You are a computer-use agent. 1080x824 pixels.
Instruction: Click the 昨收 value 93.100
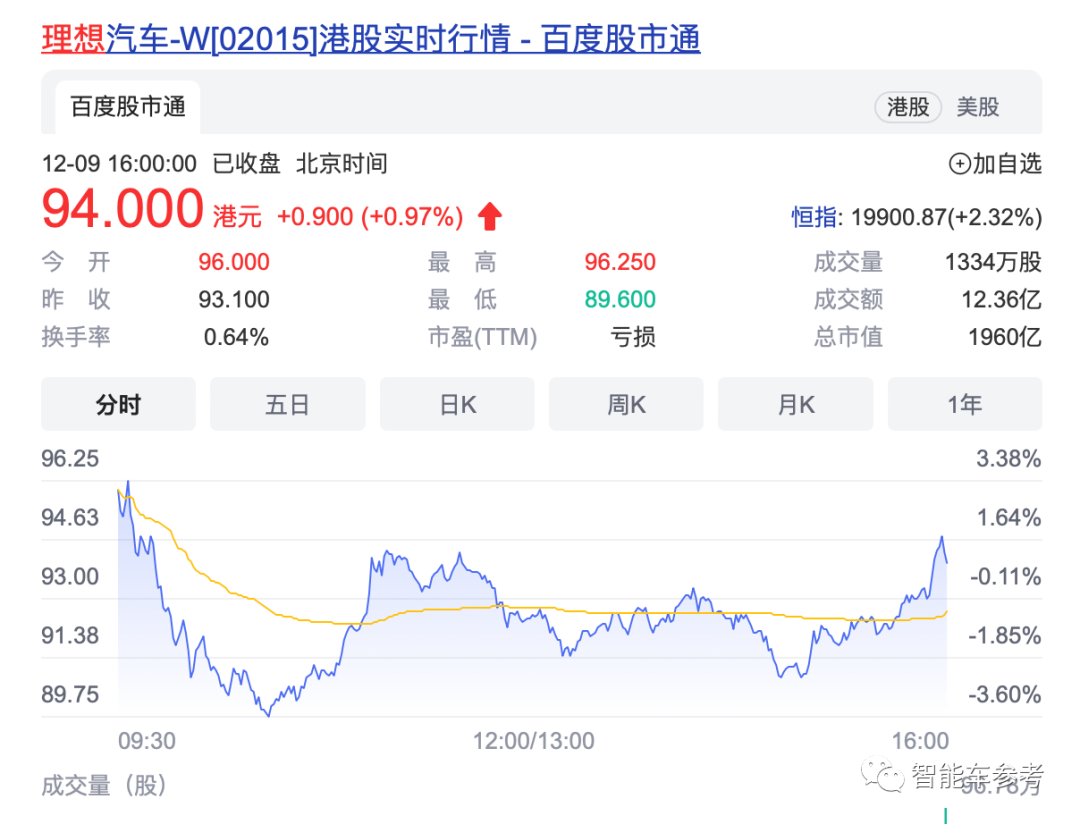pyautogui.click(x=233, y=299)
